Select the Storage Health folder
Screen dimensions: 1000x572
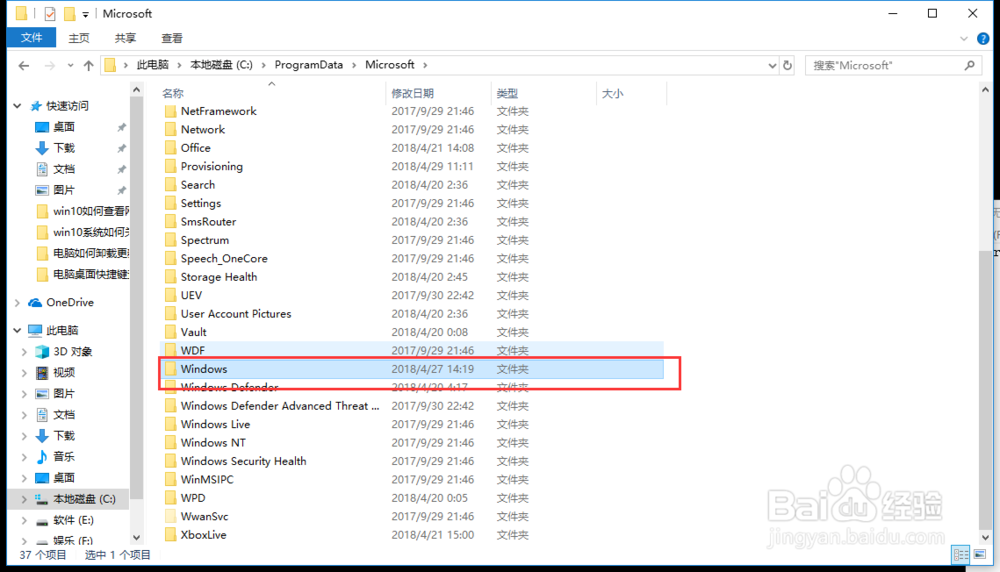point(219,277)
